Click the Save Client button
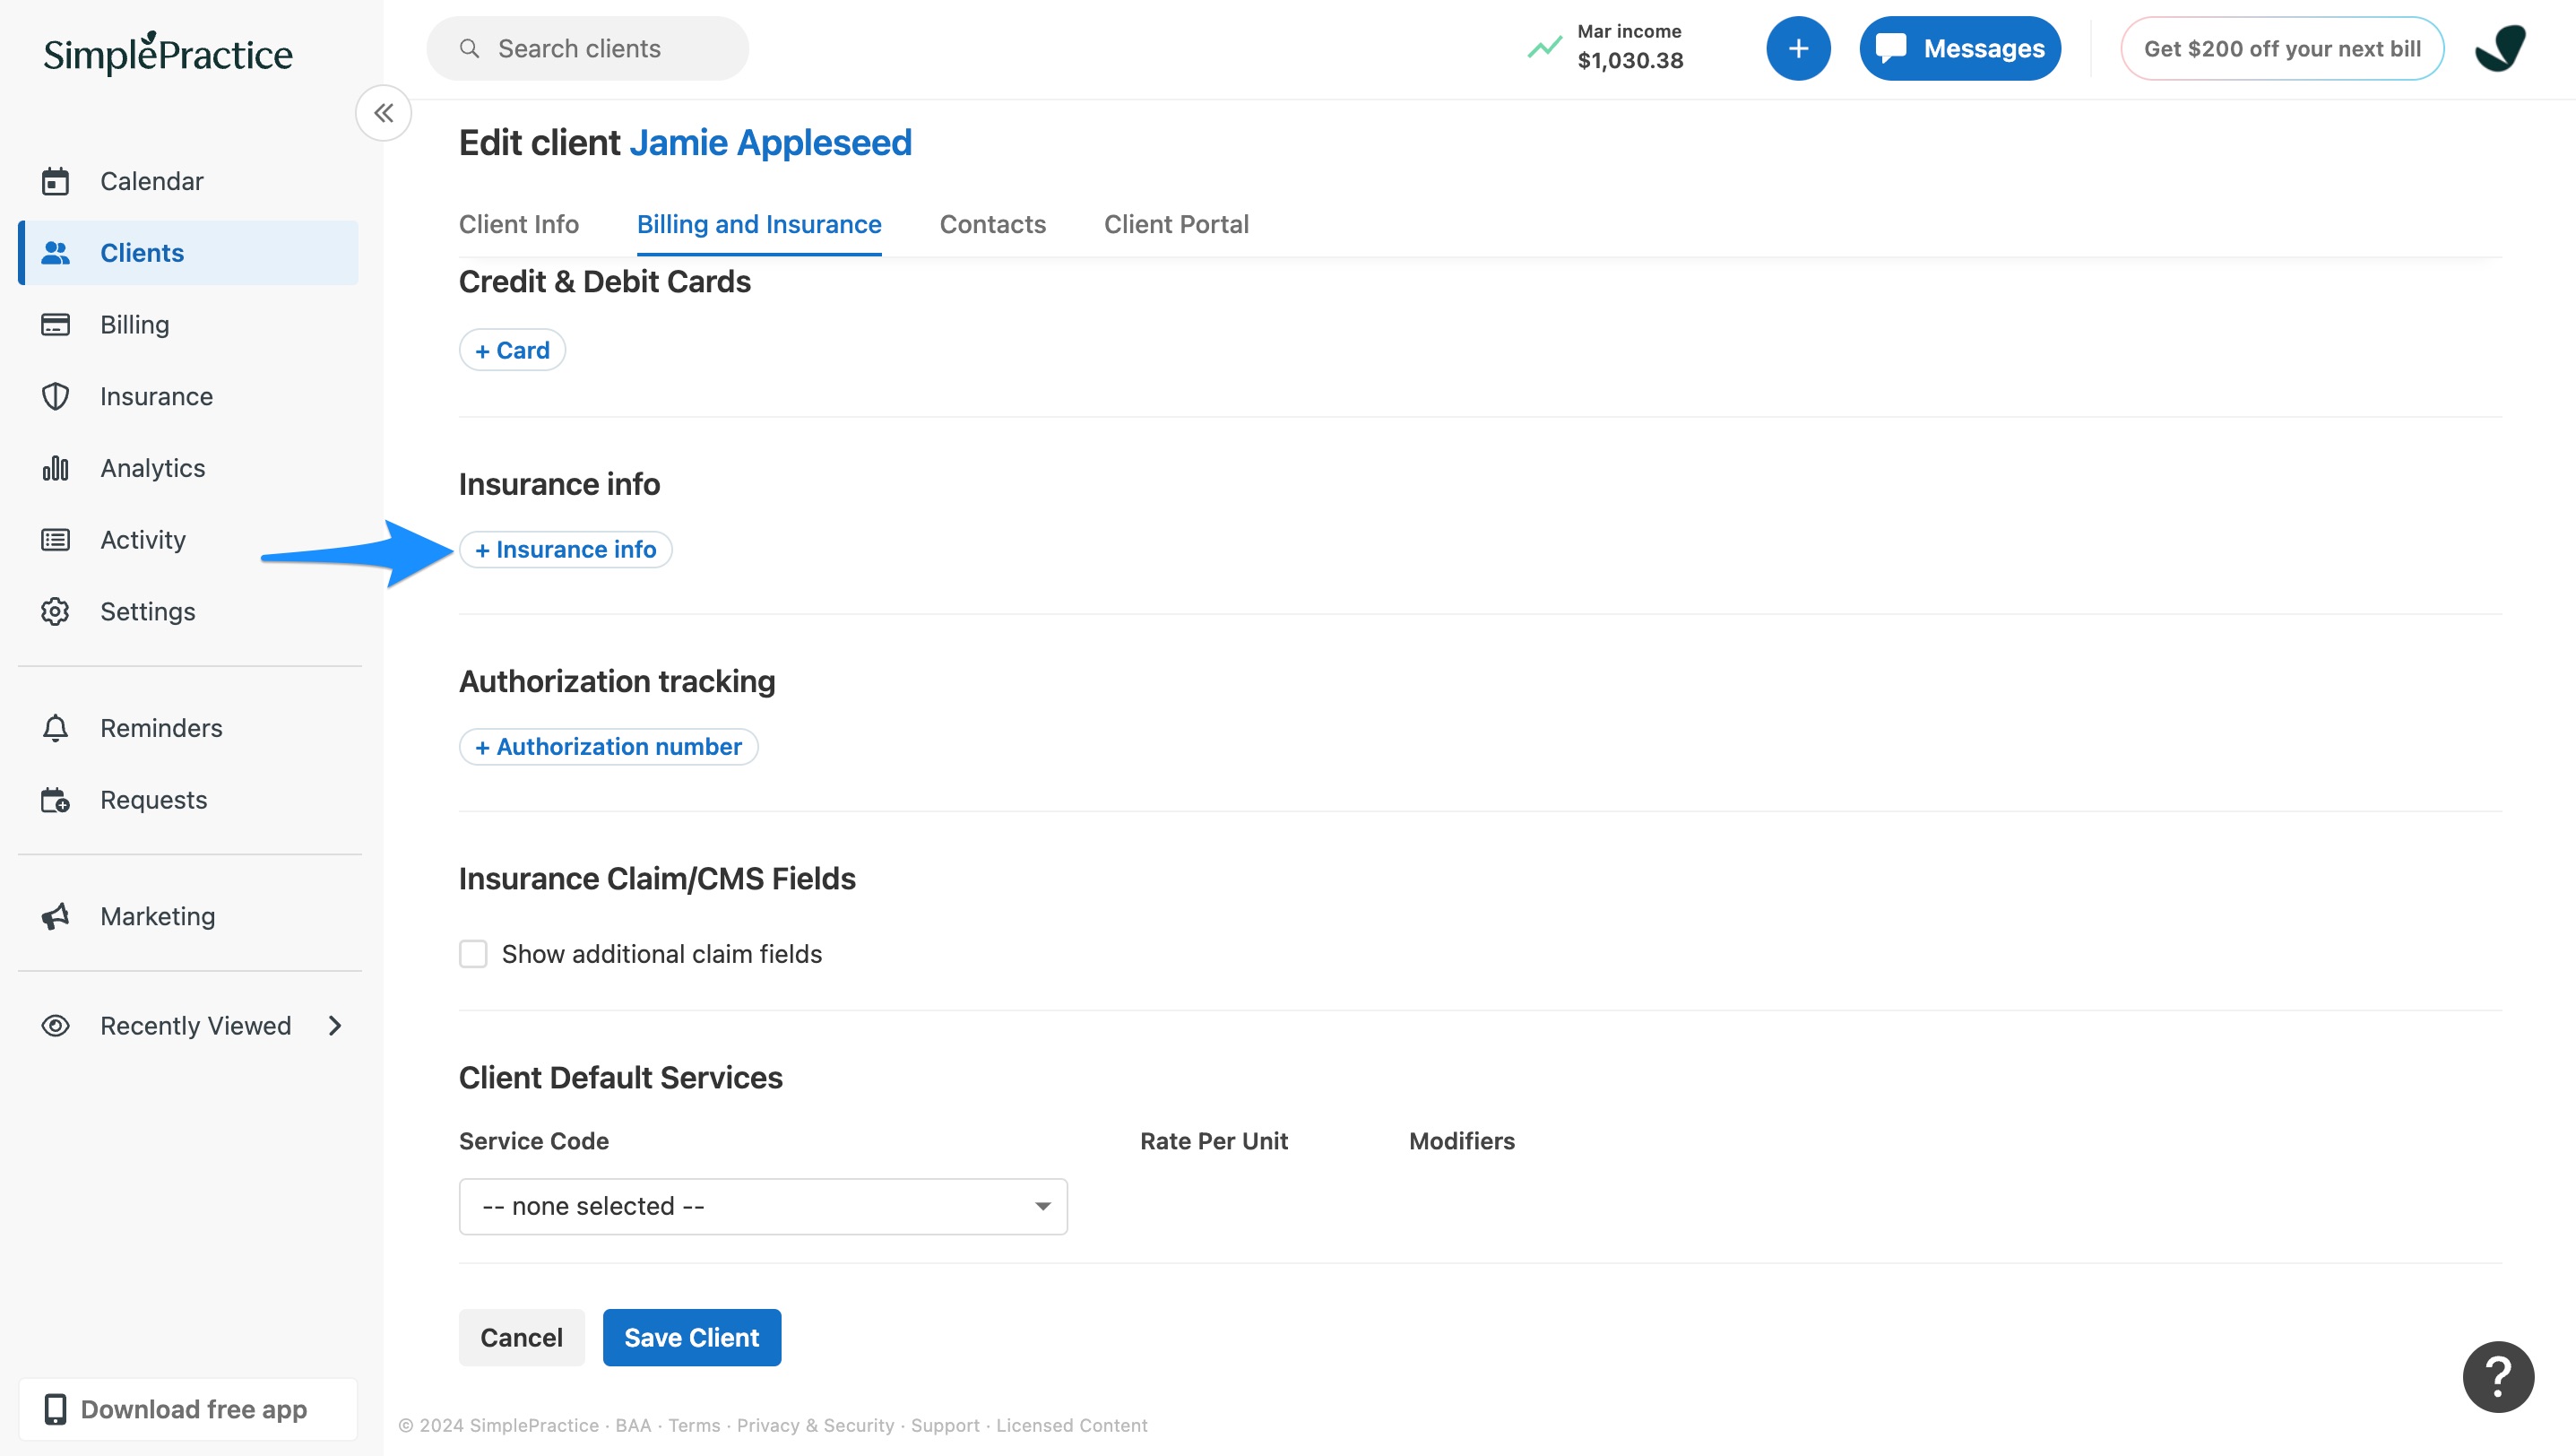2576x1456 pixels. (691, 1337)
